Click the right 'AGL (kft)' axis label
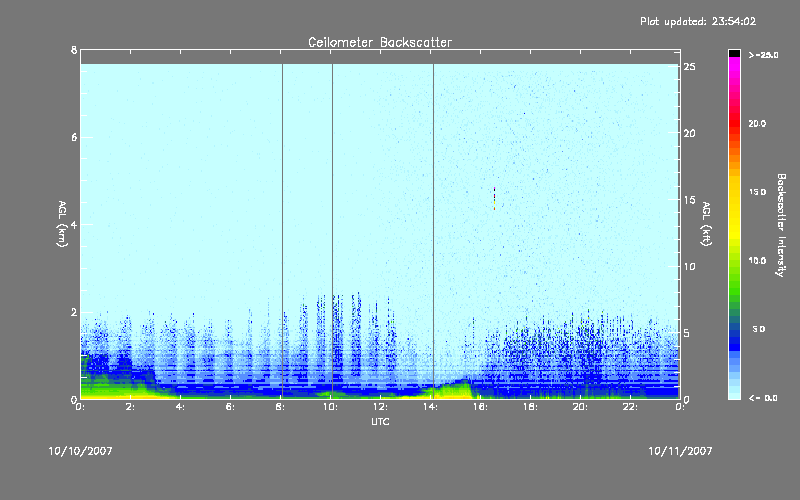The height and width of the screenshot is (500, 800). tap(706, 224)
